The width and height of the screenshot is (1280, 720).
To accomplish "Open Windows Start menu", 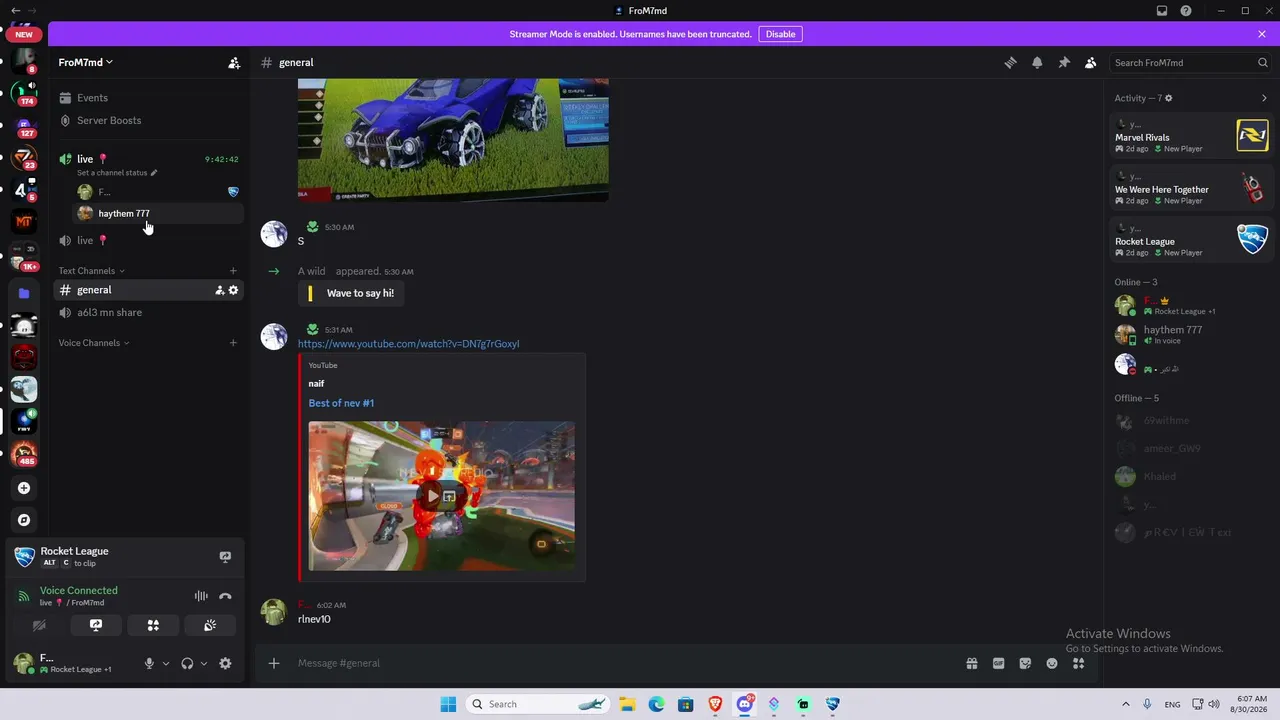I will pyautogui.click(x=448, y=704).
